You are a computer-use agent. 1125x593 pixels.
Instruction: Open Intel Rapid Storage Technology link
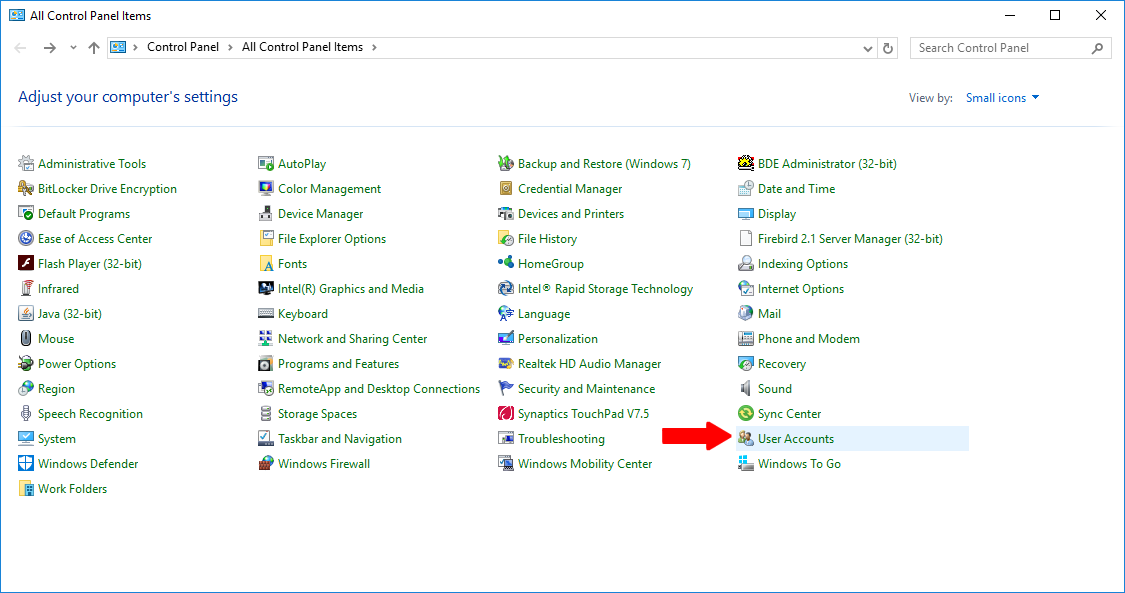click(x=606, y=289)
